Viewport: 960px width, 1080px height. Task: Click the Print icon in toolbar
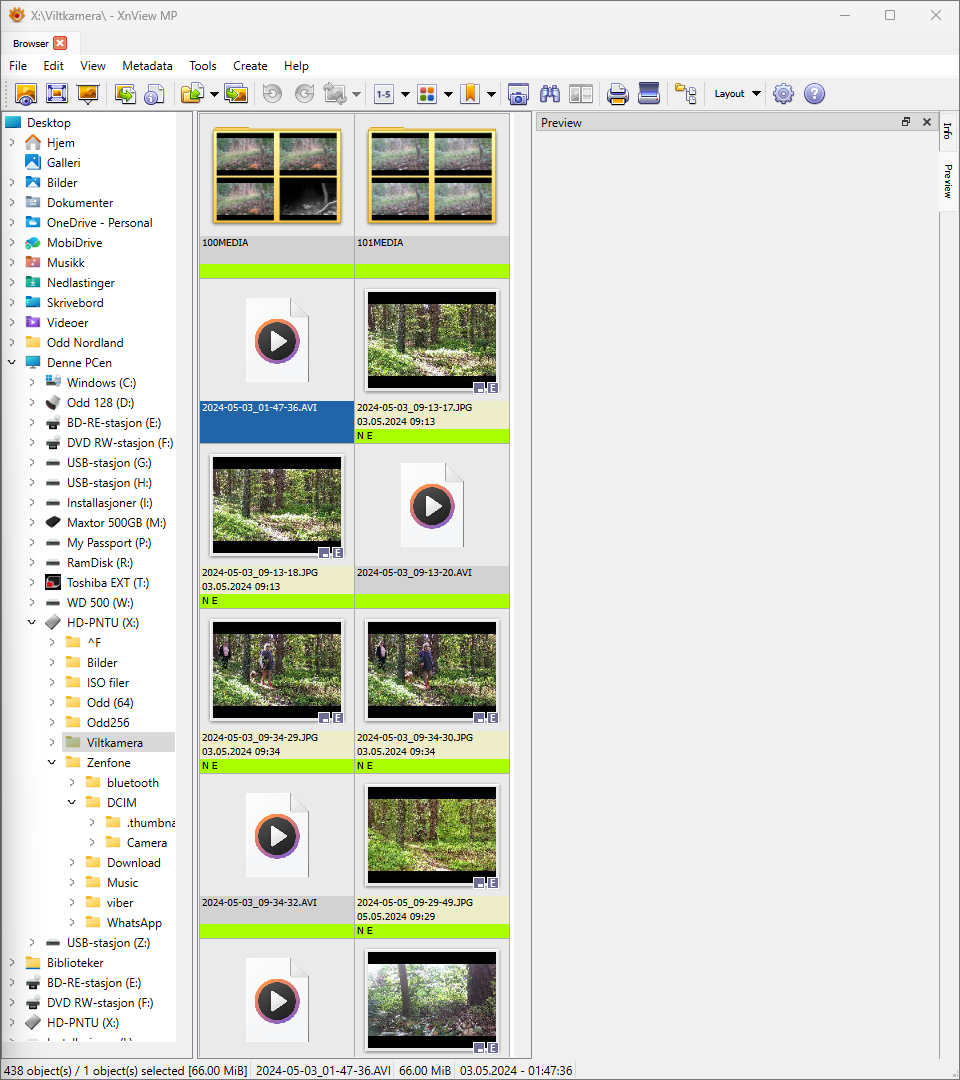coord(618,94)
